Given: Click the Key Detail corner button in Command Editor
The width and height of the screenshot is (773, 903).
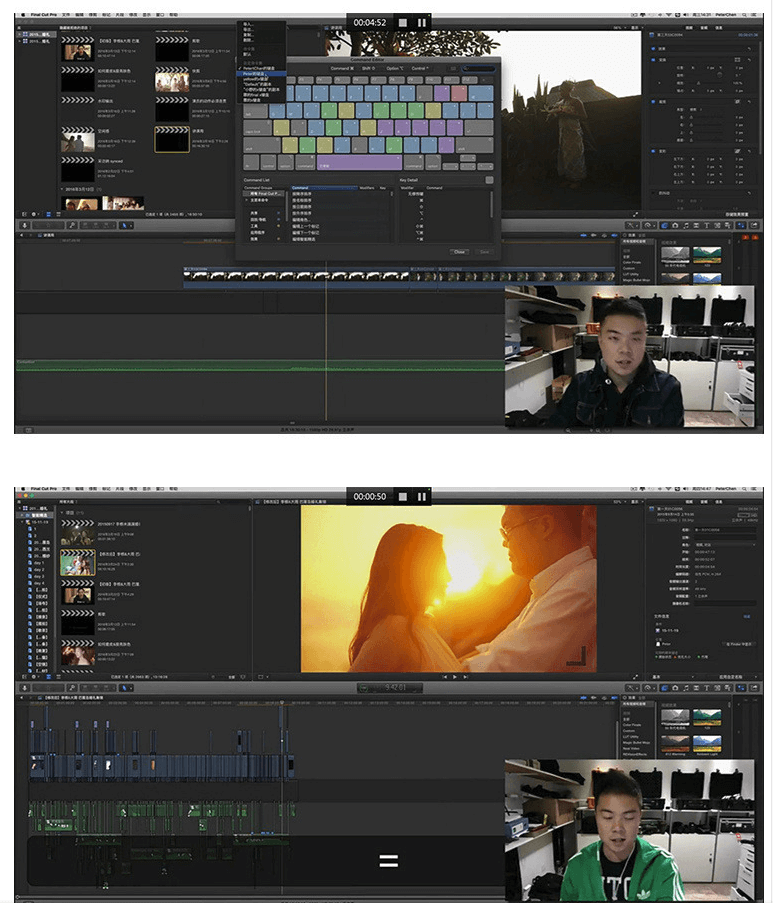Looking at the screenshot, I should point(489,180).
